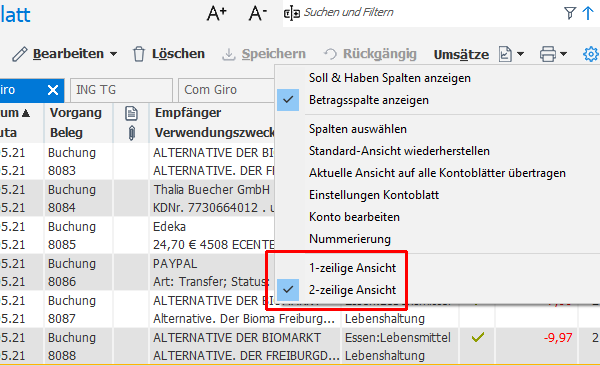Click the document column header icon

pos(131,113)
